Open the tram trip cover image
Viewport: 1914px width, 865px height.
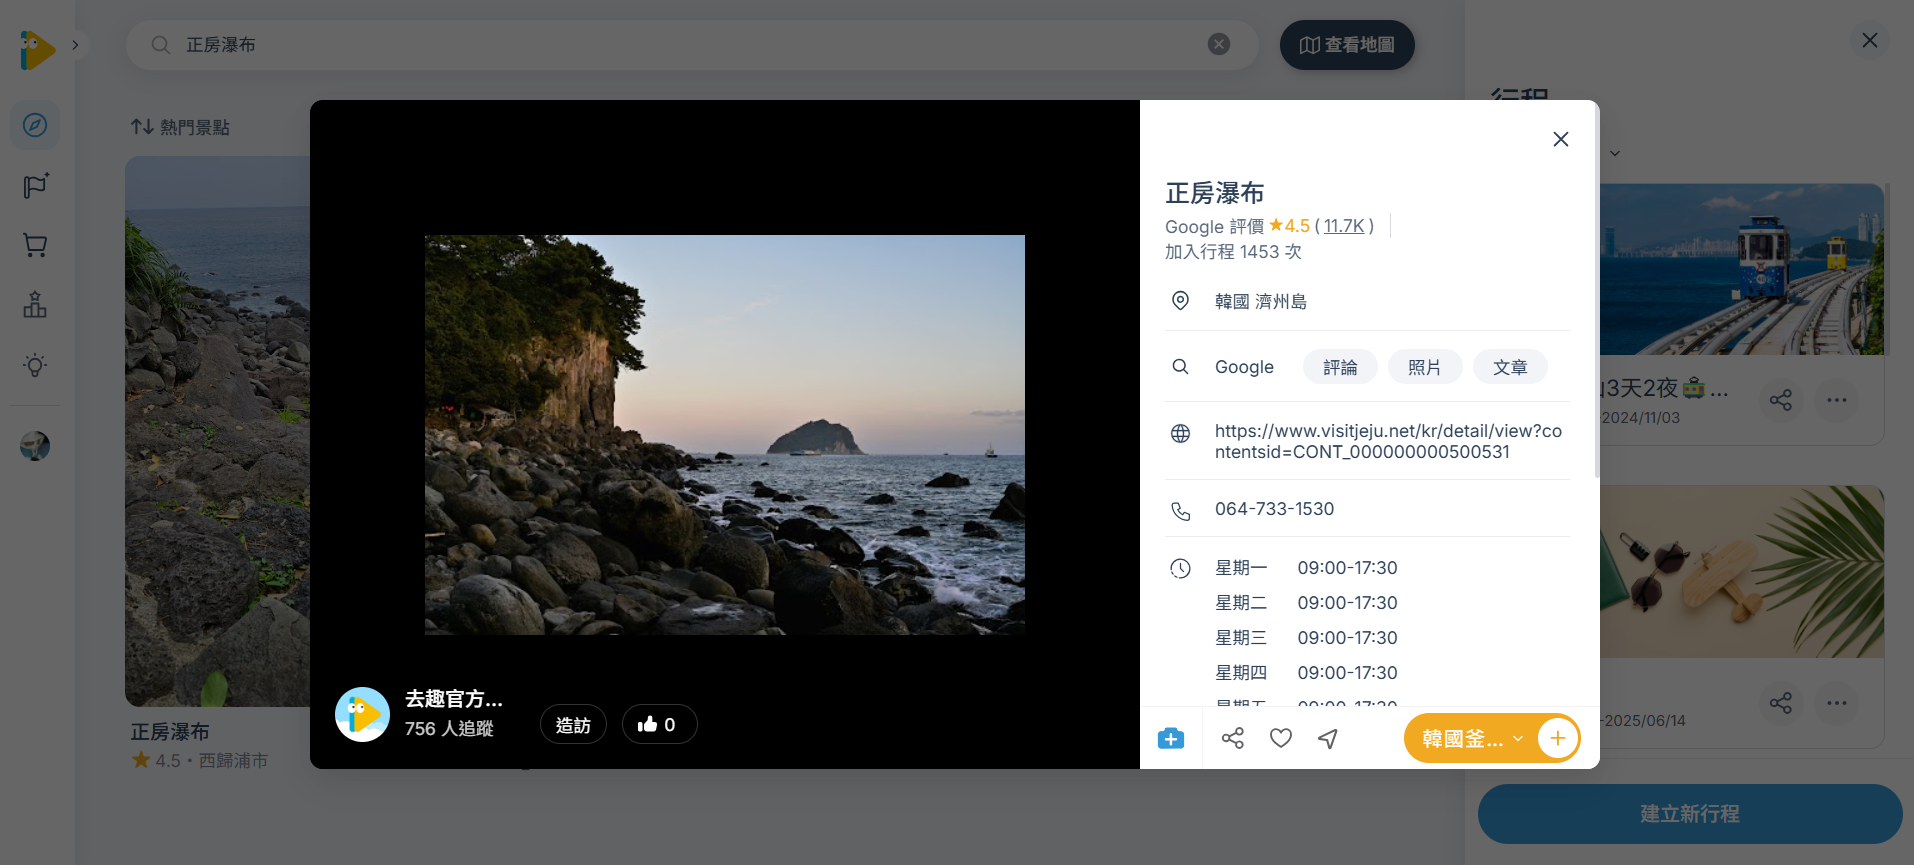(x=1742, y=269)
